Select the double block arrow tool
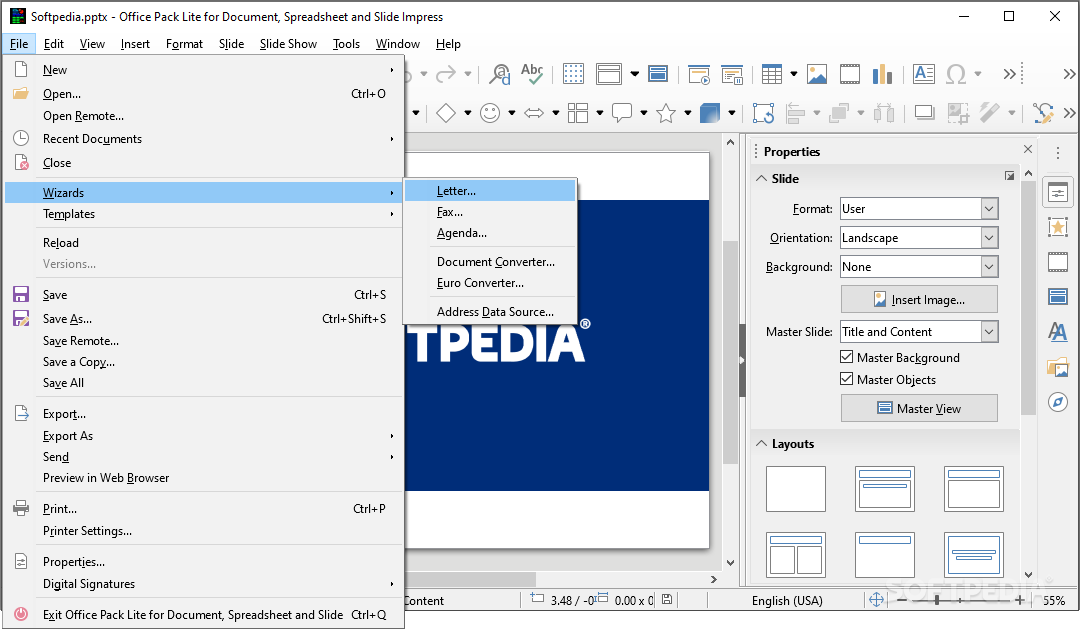This screenshot has width=1080, height=629. click(x=534, y=113)
